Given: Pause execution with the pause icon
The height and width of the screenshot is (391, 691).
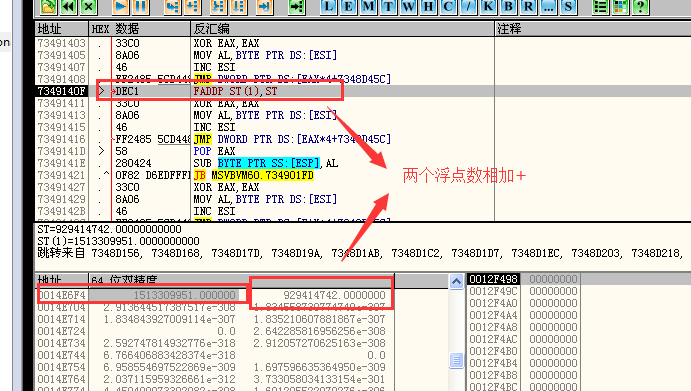Looking at the screenshot, I should pyautogui.click(x=141, y=7).
